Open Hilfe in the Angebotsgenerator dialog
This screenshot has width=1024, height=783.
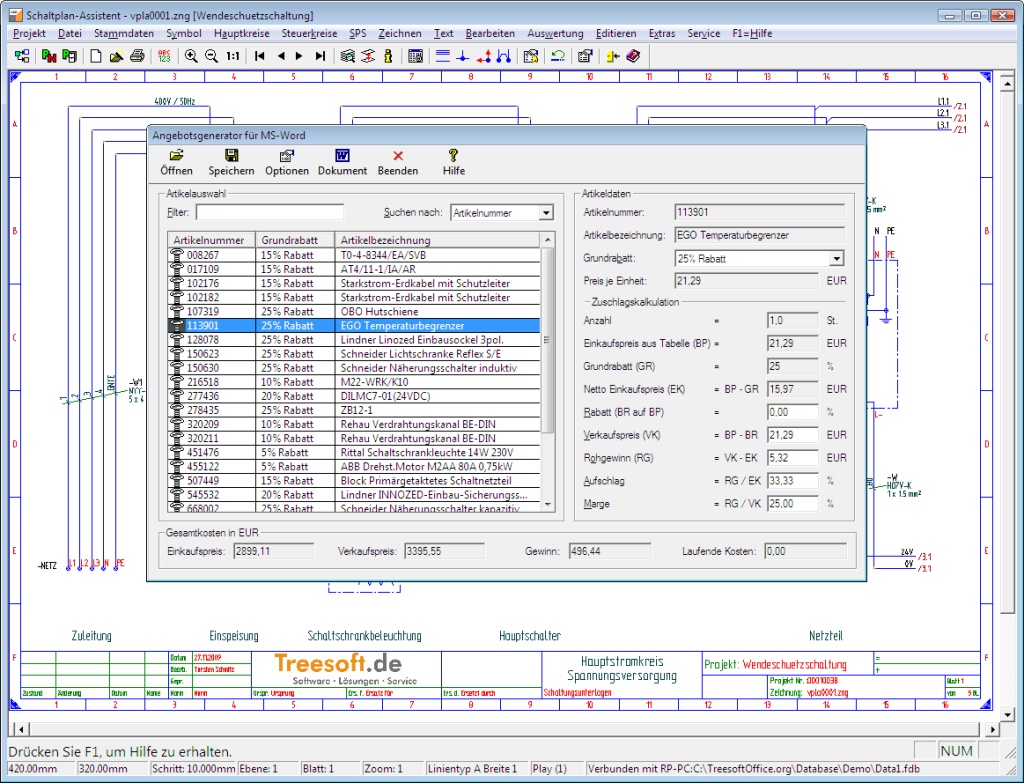453,156
